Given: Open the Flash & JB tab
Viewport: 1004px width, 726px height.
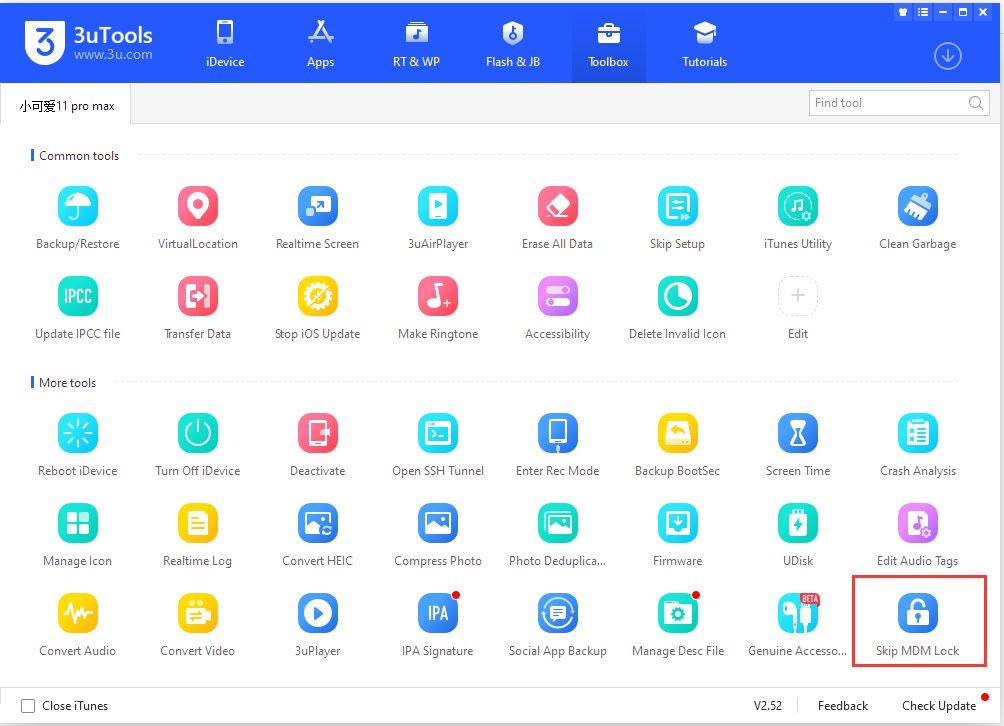Looking at the screenshot, I should (x=513, y=44).
